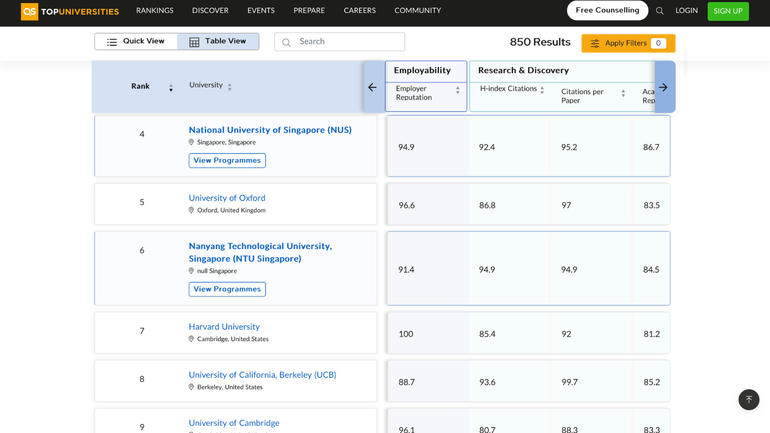770x433 pixels.
Task: Click the green Sign Up button
Action: (x=728, y=11)
